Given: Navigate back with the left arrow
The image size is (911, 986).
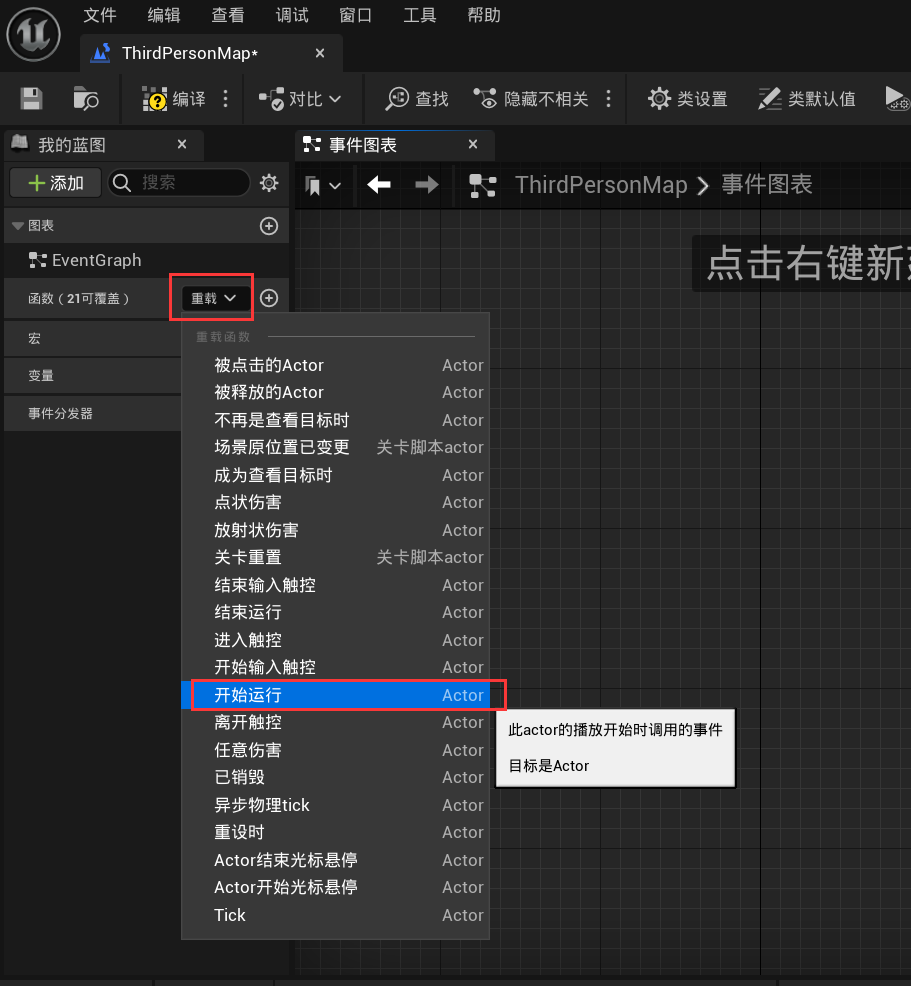Looking at the screenshot, I should click(x=378, y=185).
